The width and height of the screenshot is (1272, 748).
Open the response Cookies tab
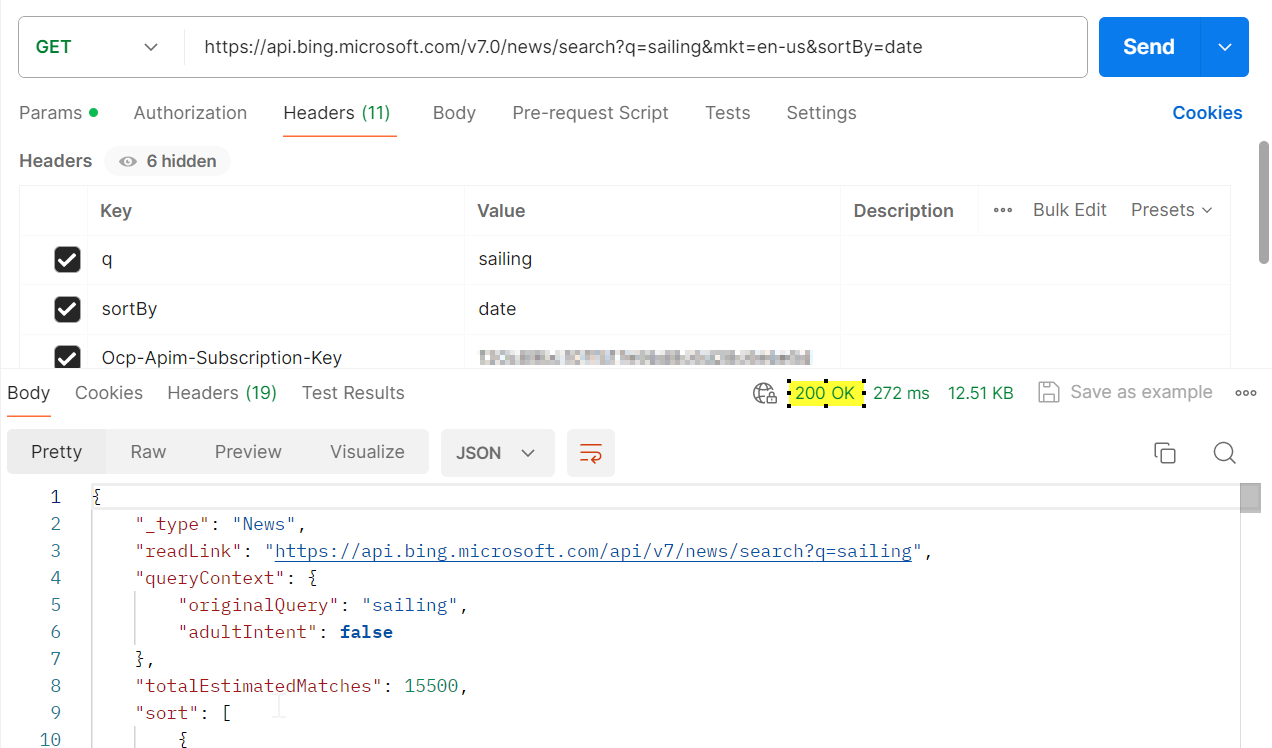tap(109, 393)
